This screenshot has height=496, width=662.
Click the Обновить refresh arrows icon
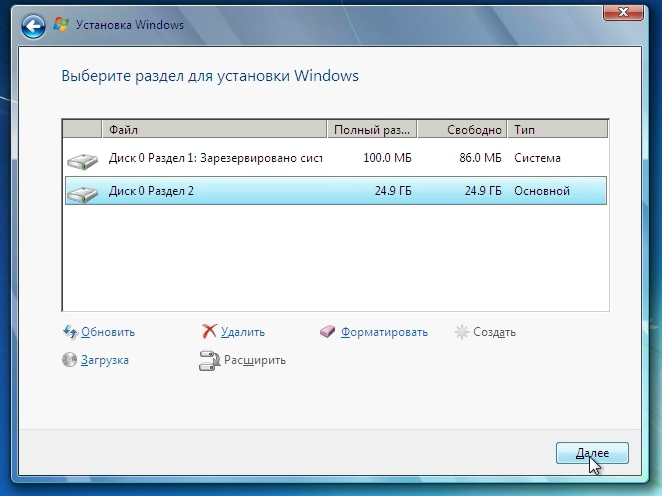tap(70, 332)
